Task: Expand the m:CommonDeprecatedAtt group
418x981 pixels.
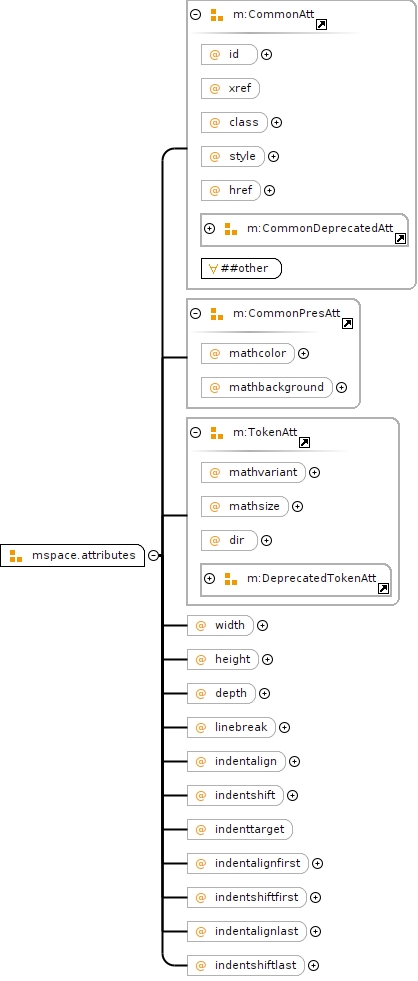Action: tap(210, 228)
